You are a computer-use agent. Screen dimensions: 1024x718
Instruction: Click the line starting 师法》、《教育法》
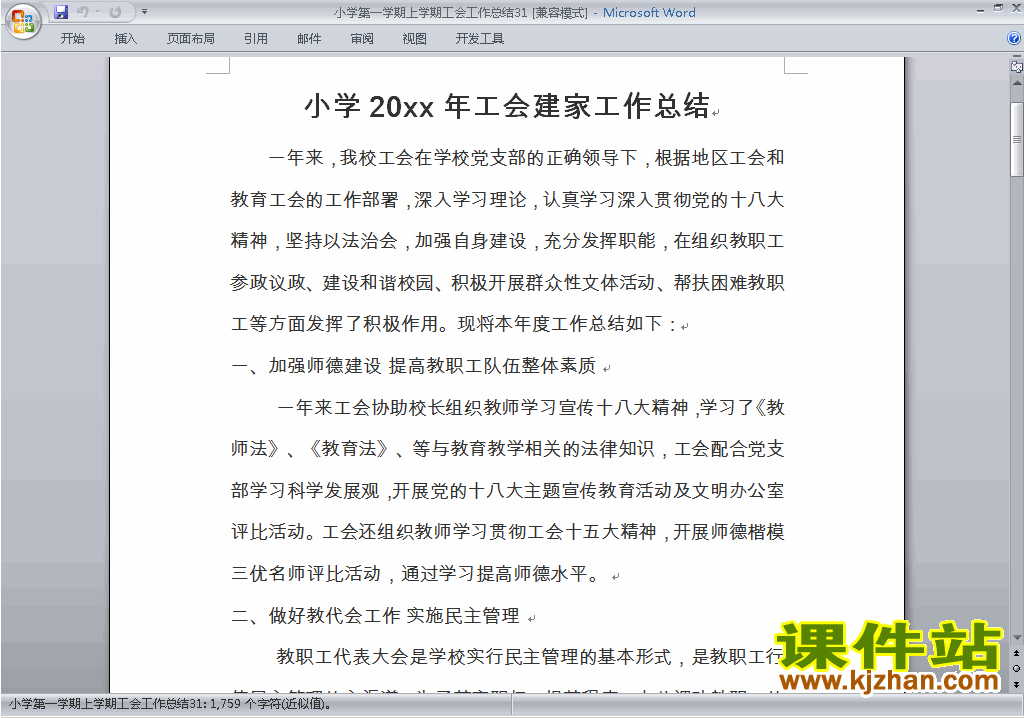(x=507, y=449)
